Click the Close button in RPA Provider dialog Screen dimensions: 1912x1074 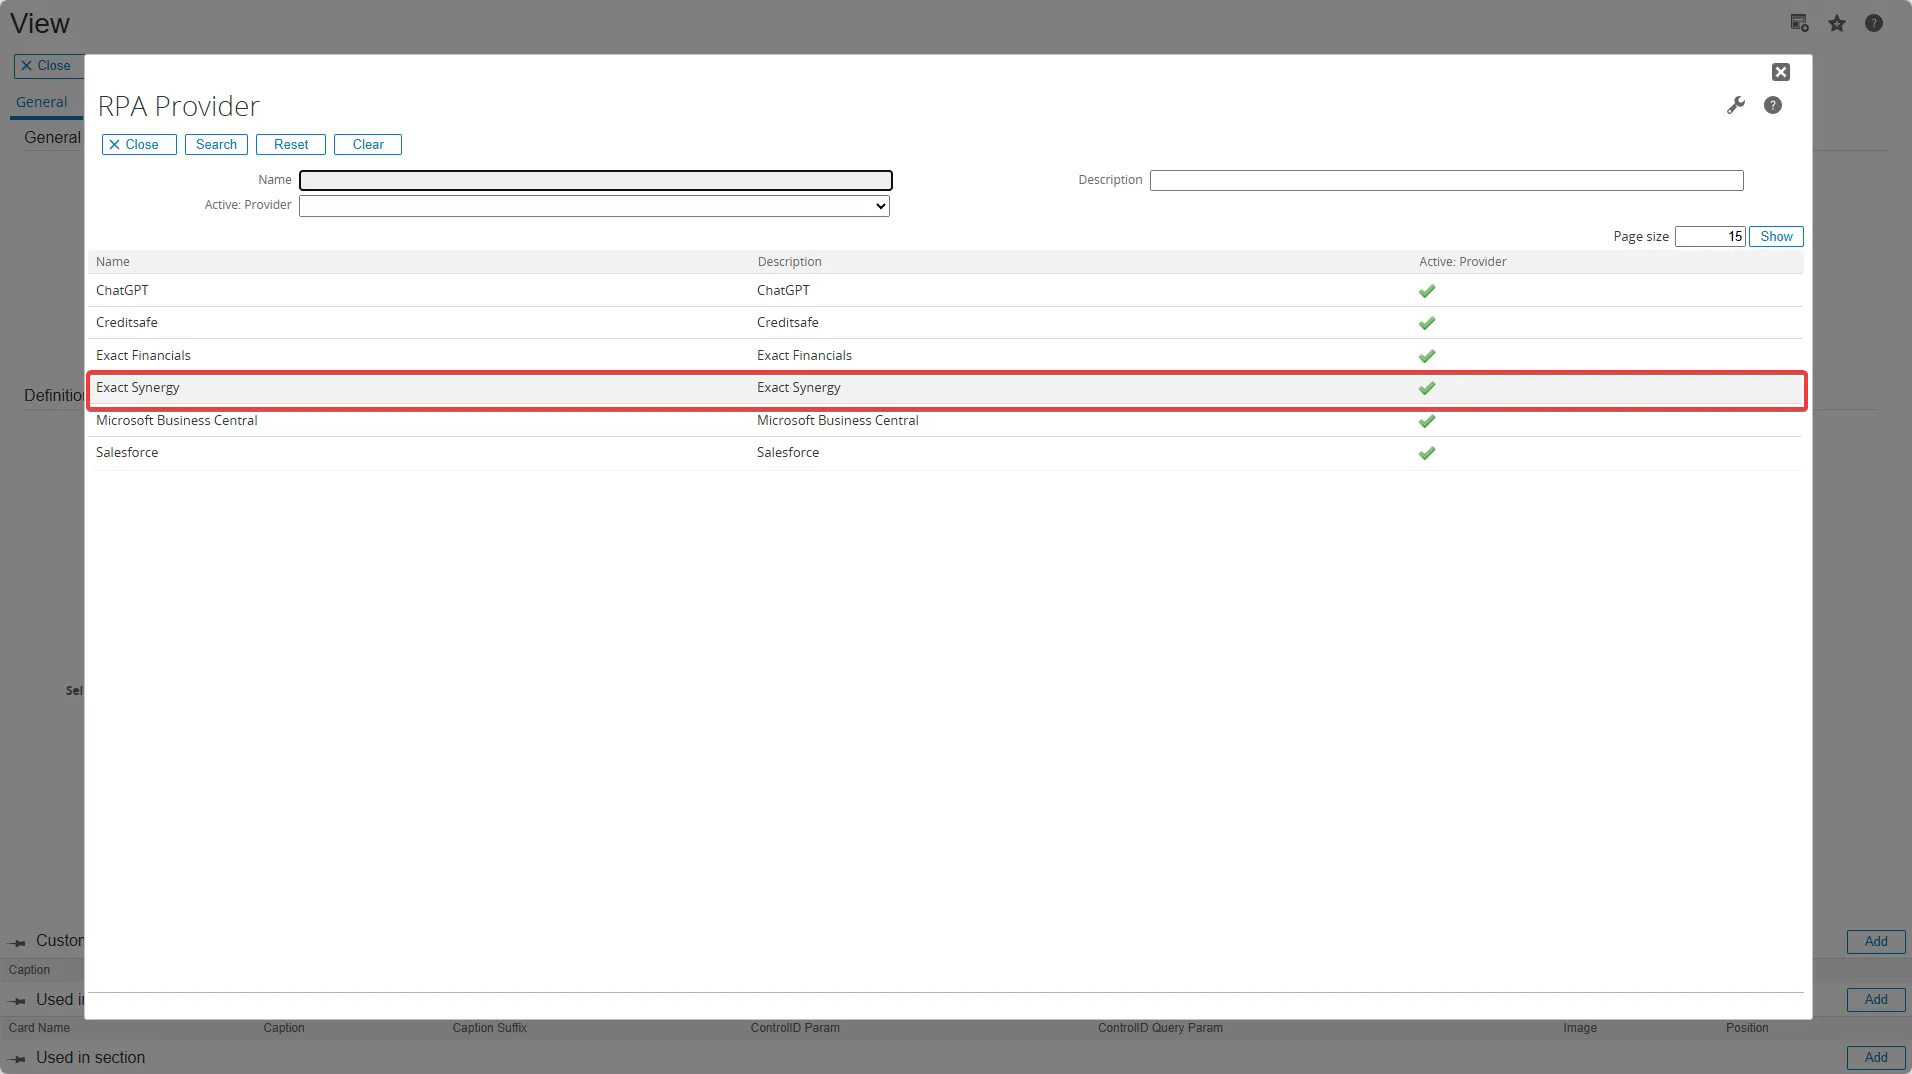[139, 145]
